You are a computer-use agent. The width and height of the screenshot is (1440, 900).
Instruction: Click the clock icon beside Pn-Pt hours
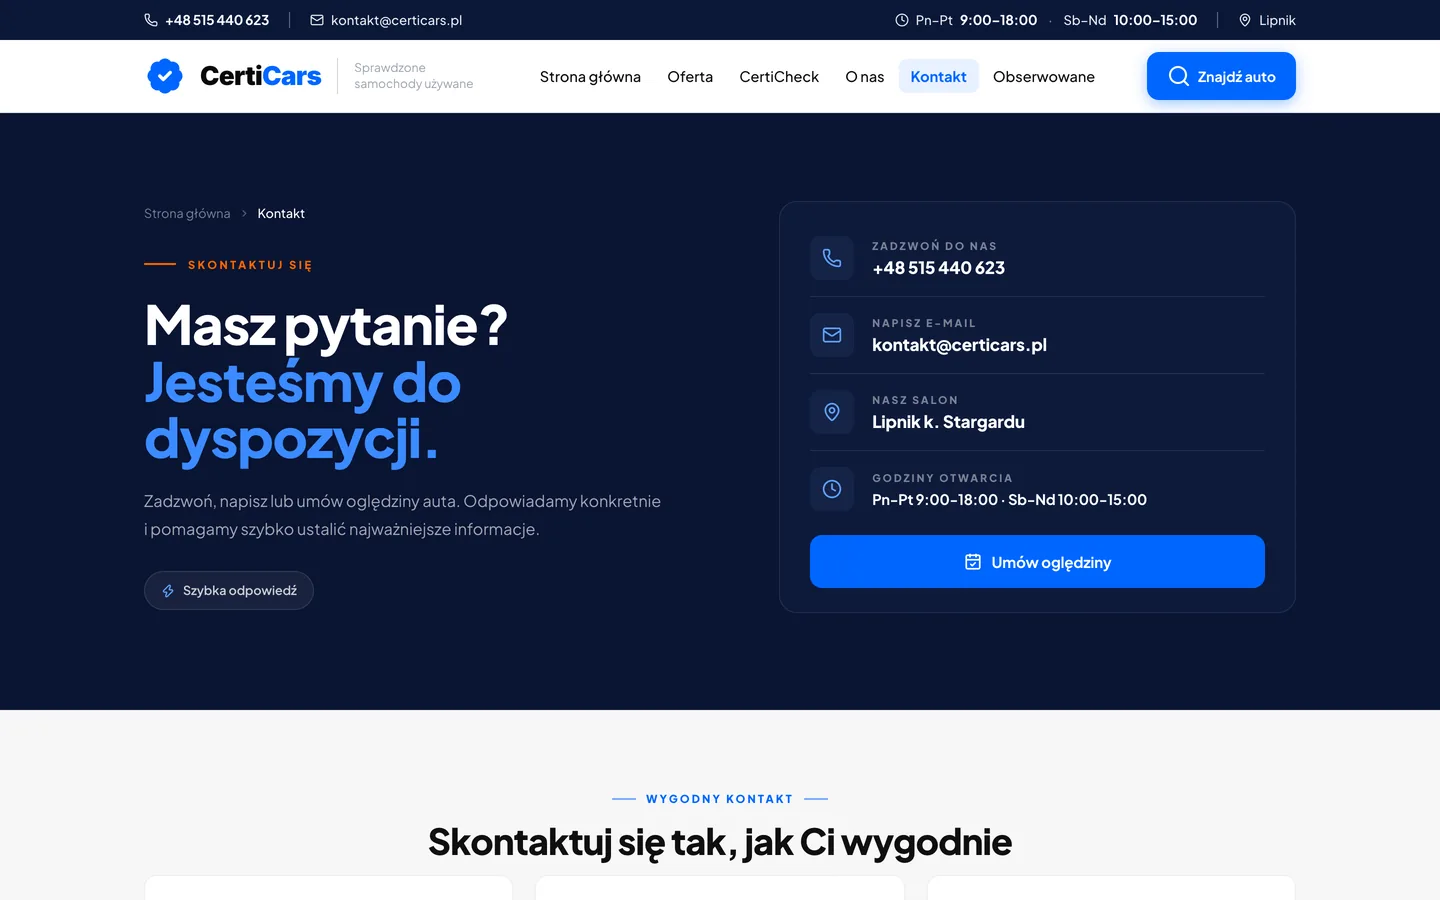[902, 20]
